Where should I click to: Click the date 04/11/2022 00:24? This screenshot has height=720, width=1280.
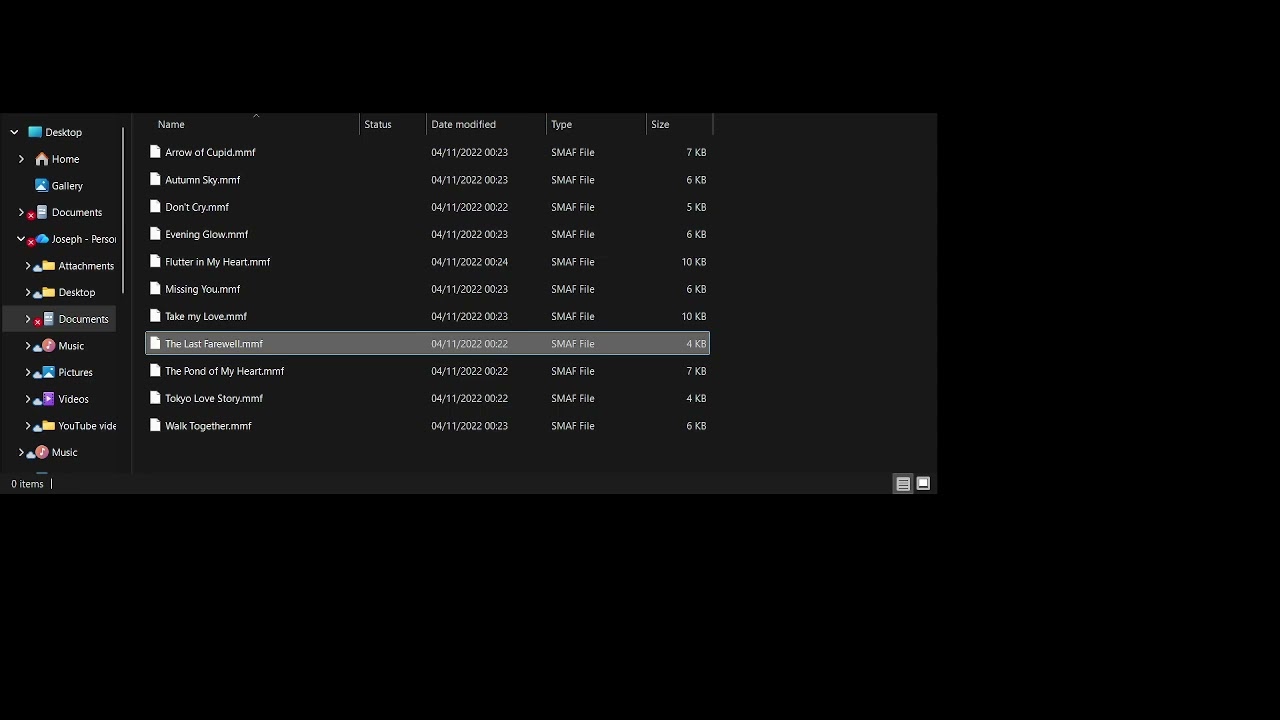(469, 262)
